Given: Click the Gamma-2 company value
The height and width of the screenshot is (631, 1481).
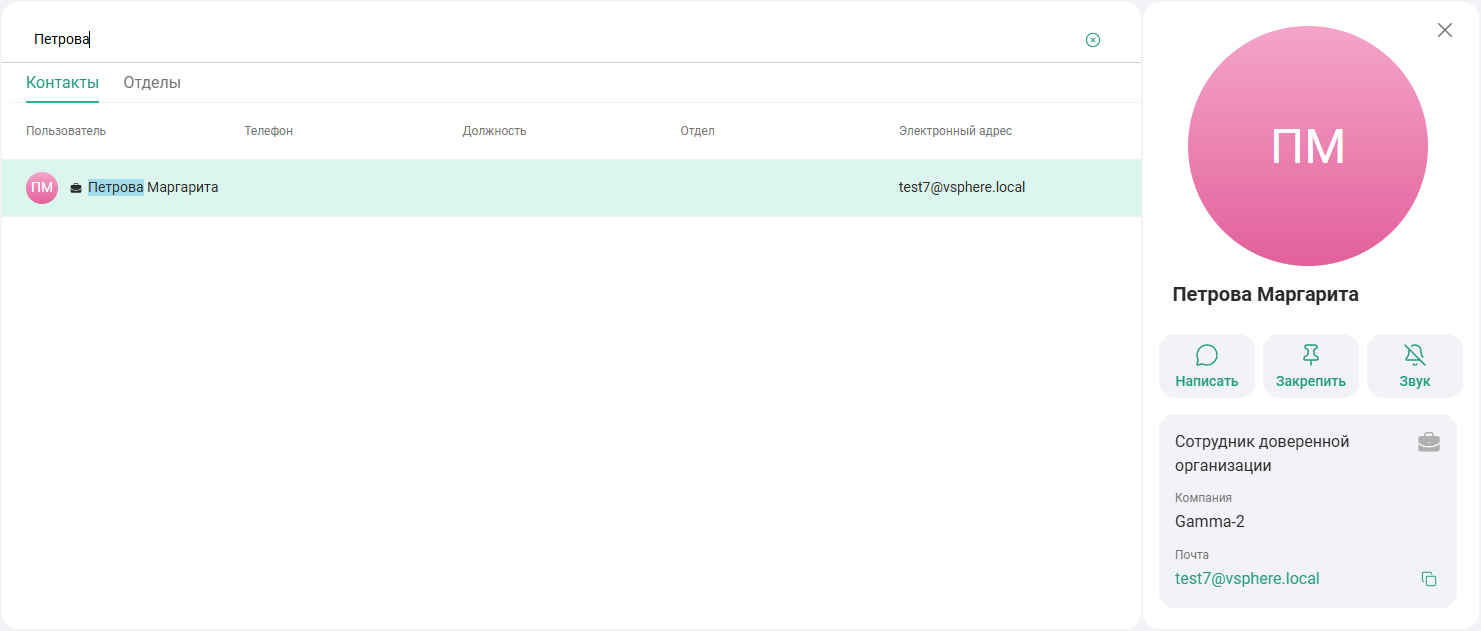Looking at the screenshot, I should click(1210, 521).
